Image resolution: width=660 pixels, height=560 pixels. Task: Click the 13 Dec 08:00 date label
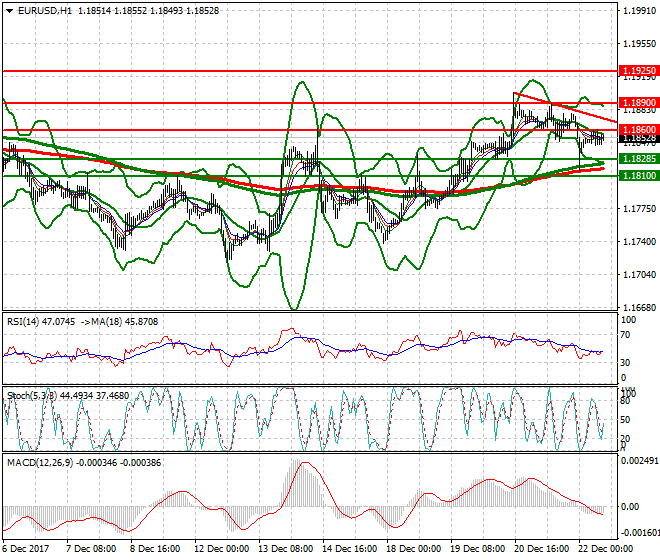(286, 549)
